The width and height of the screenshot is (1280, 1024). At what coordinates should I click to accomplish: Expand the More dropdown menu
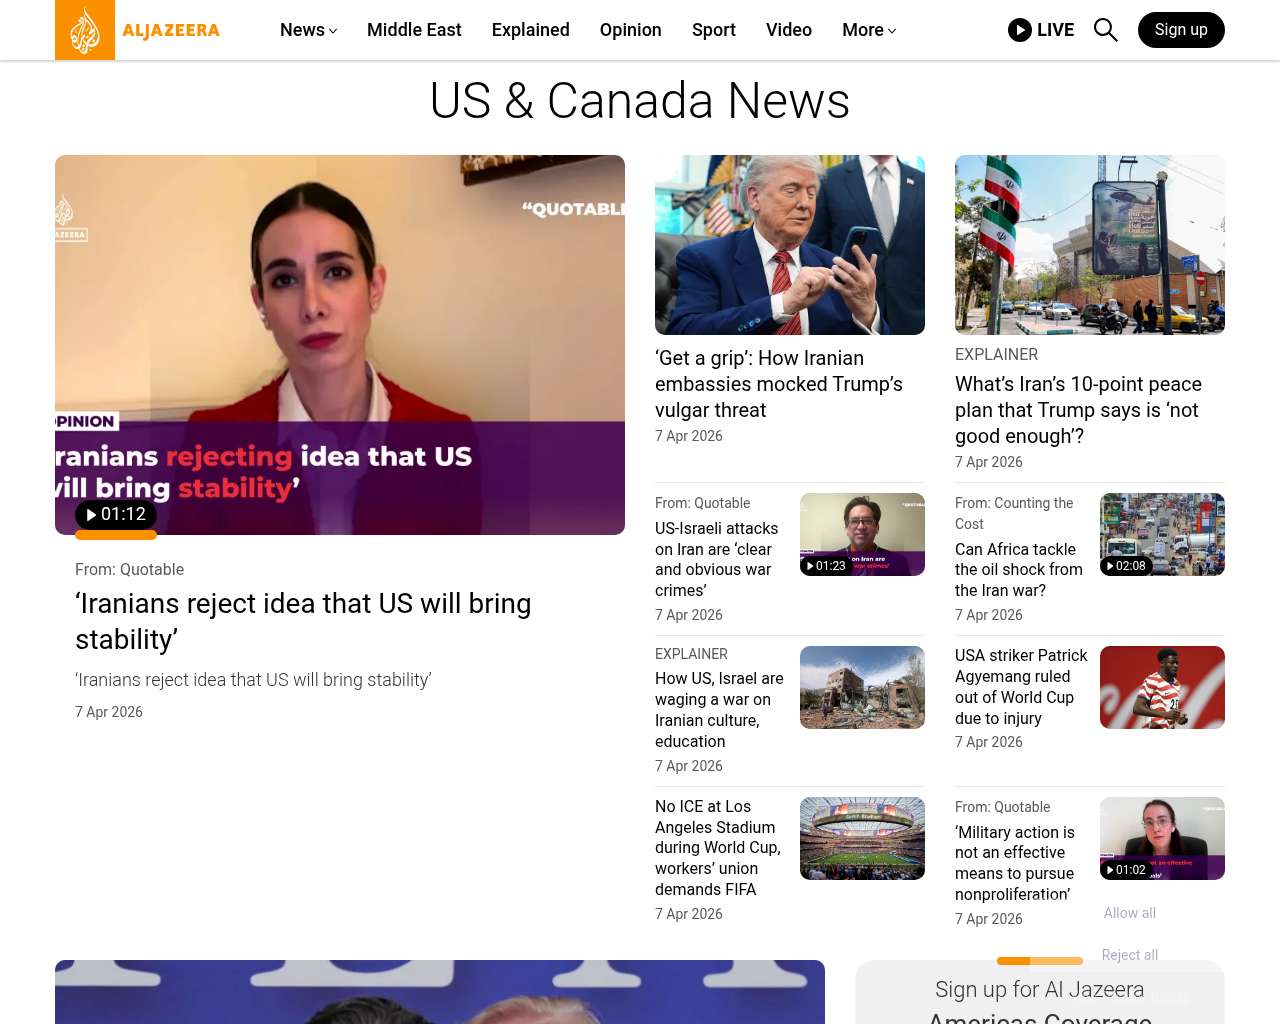(x=869, y=30)
